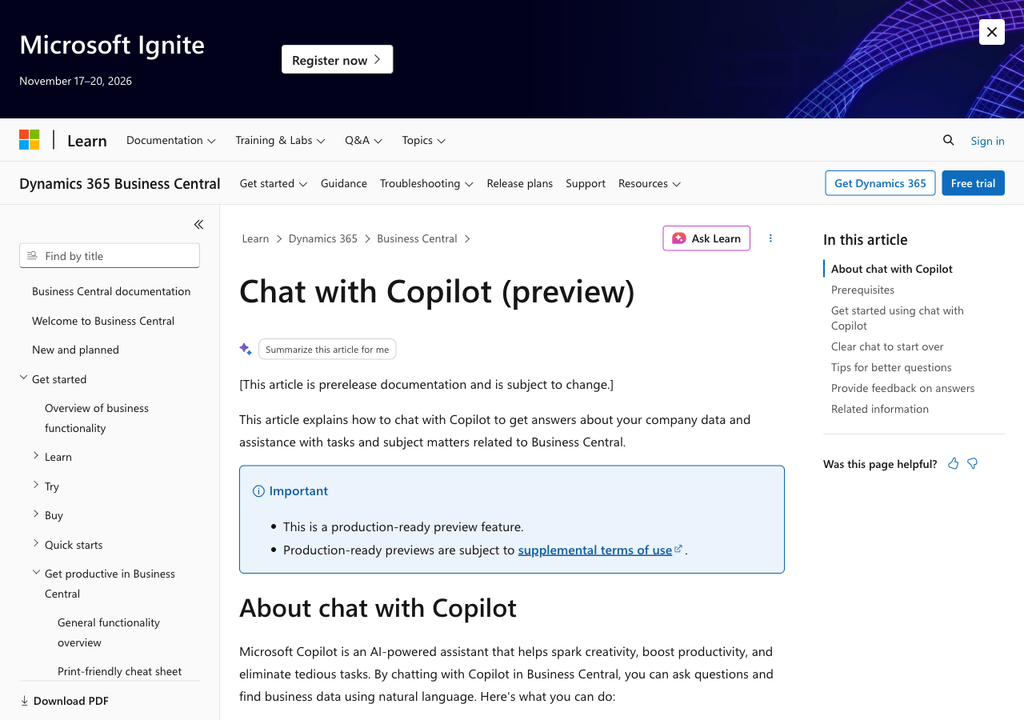
Task: Click the thumbs up feedback icon
Action: click(x=953, y=464)
